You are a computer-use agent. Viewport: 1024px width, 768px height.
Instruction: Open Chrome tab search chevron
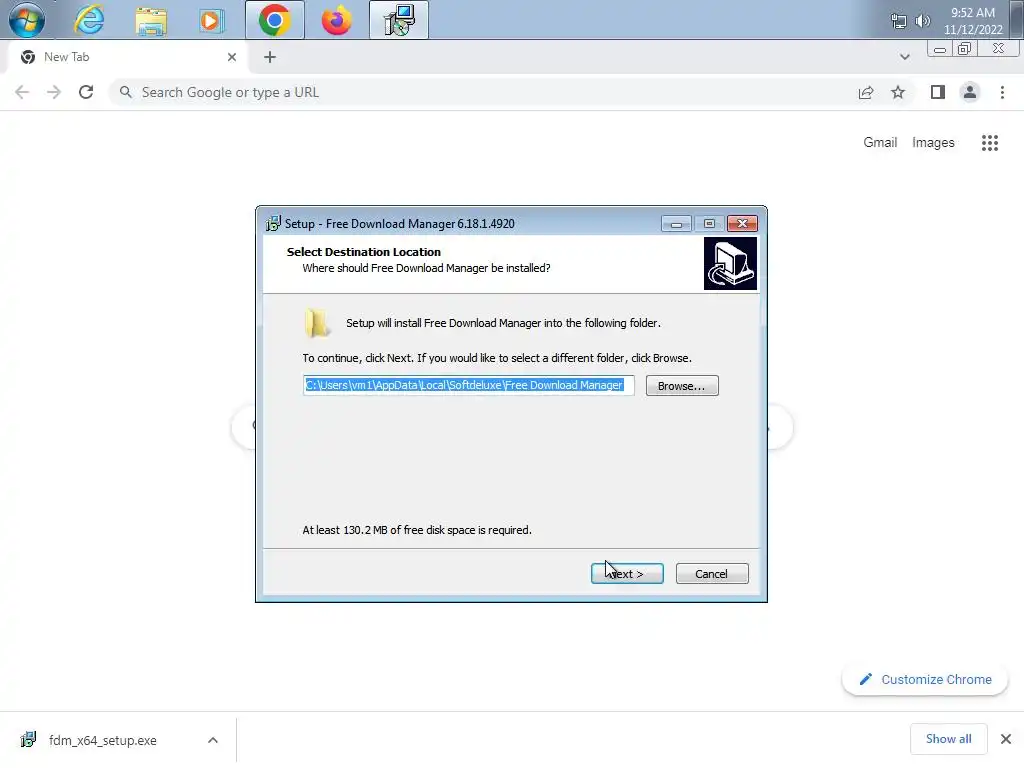[904, 57]
